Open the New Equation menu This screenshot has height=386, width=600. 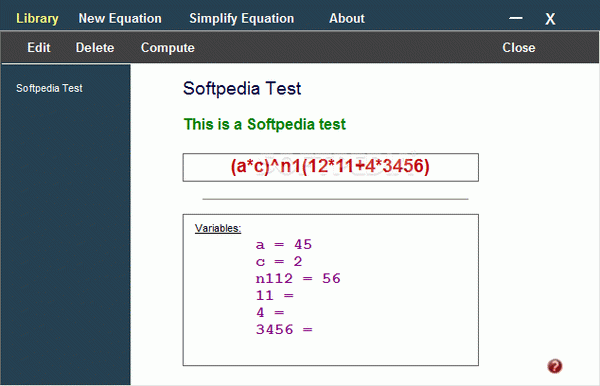point(120,18)
